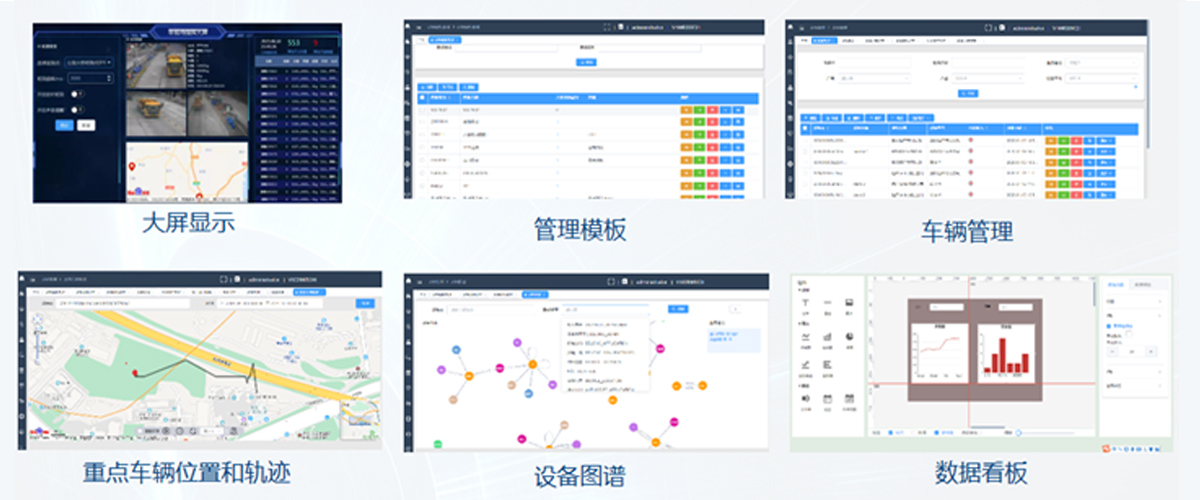Image resolution: width=1200 pixels, height=500 pixels.
Task: Adjust the zoom slider below dashboard canvas
Action: (x=1018, y=432)
